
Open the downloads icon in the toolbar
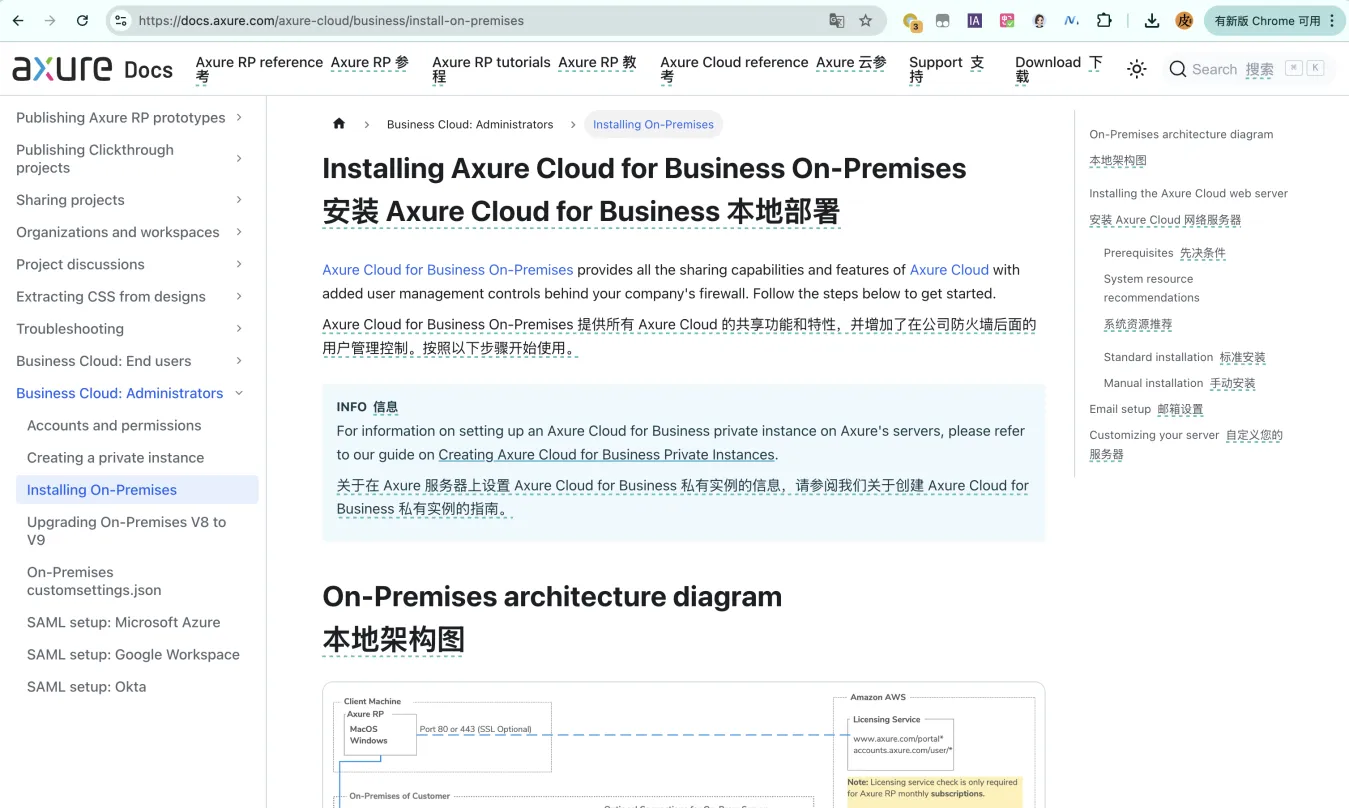tap(1151, 19)
